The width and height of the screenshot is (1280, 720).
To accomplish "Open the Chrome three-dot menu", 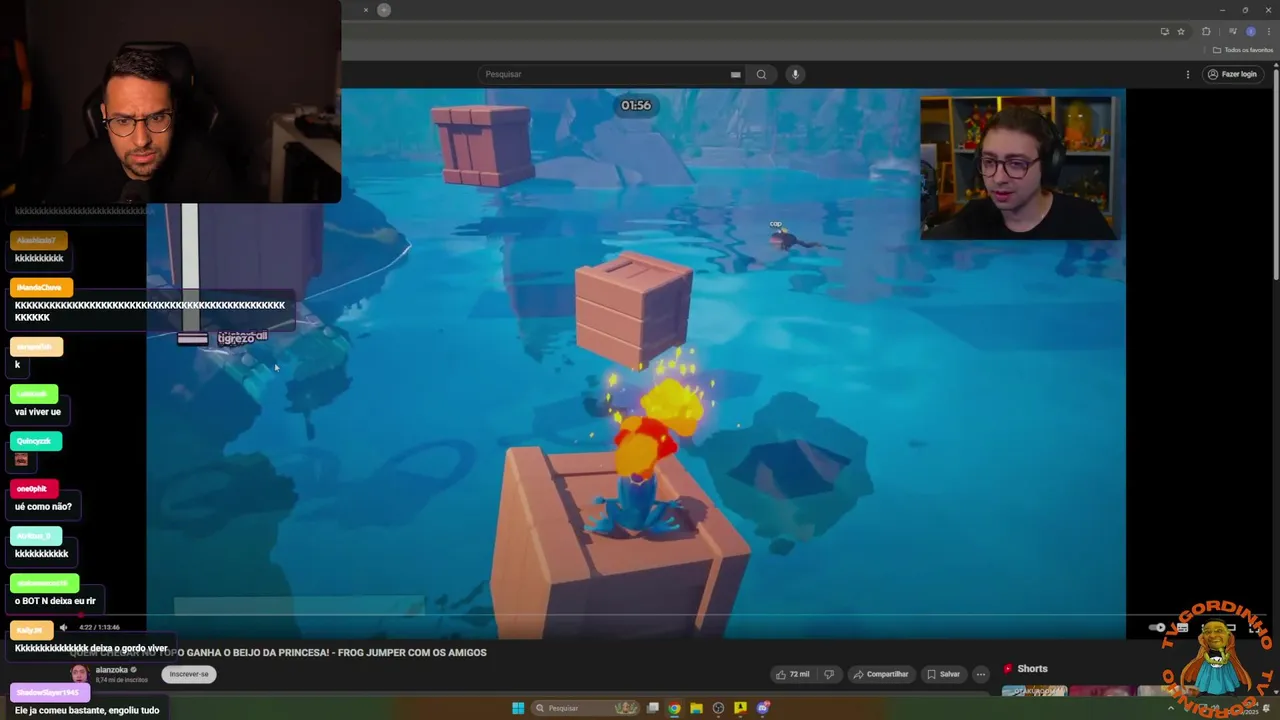I will pos(1269,31).
